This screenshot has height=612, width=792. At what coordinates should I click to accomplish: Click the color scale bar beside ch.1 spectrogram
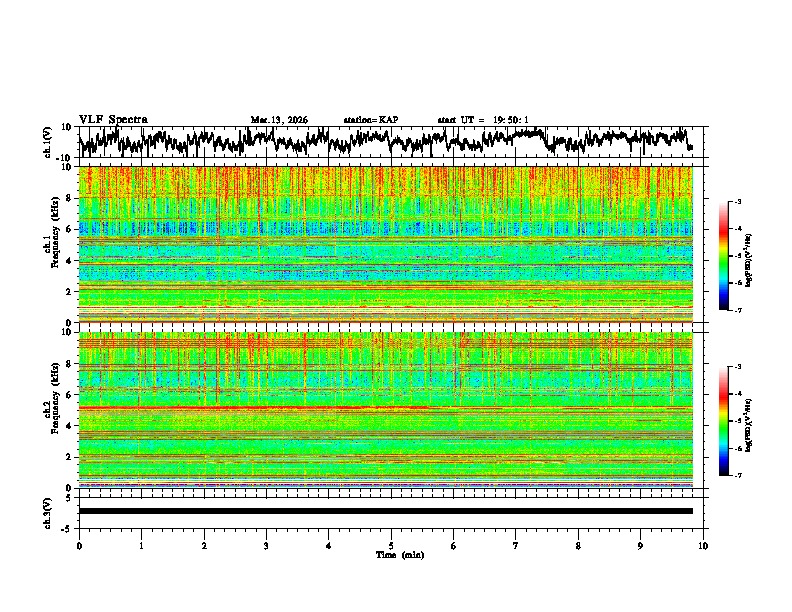point(724,256)
